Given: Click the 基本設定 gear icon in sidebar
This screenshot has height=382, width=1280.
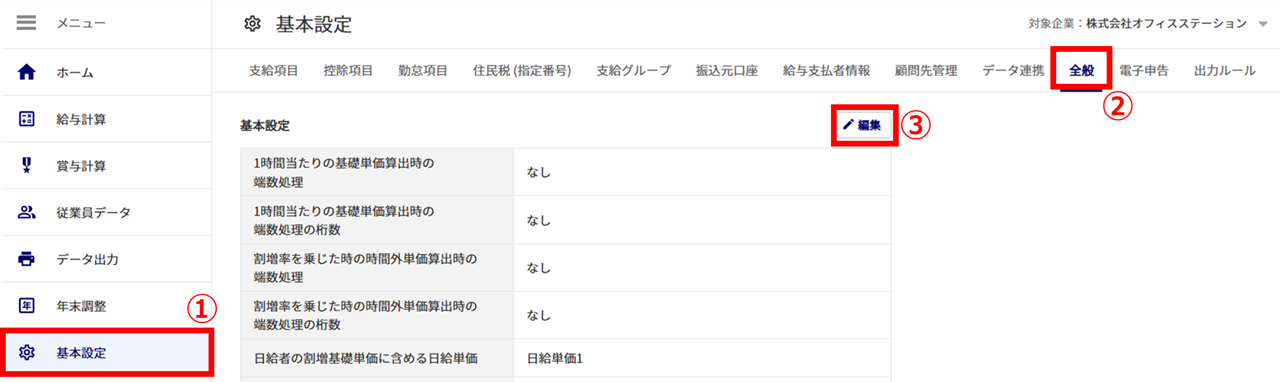Looking at the screenshot, I should point(27,352).
